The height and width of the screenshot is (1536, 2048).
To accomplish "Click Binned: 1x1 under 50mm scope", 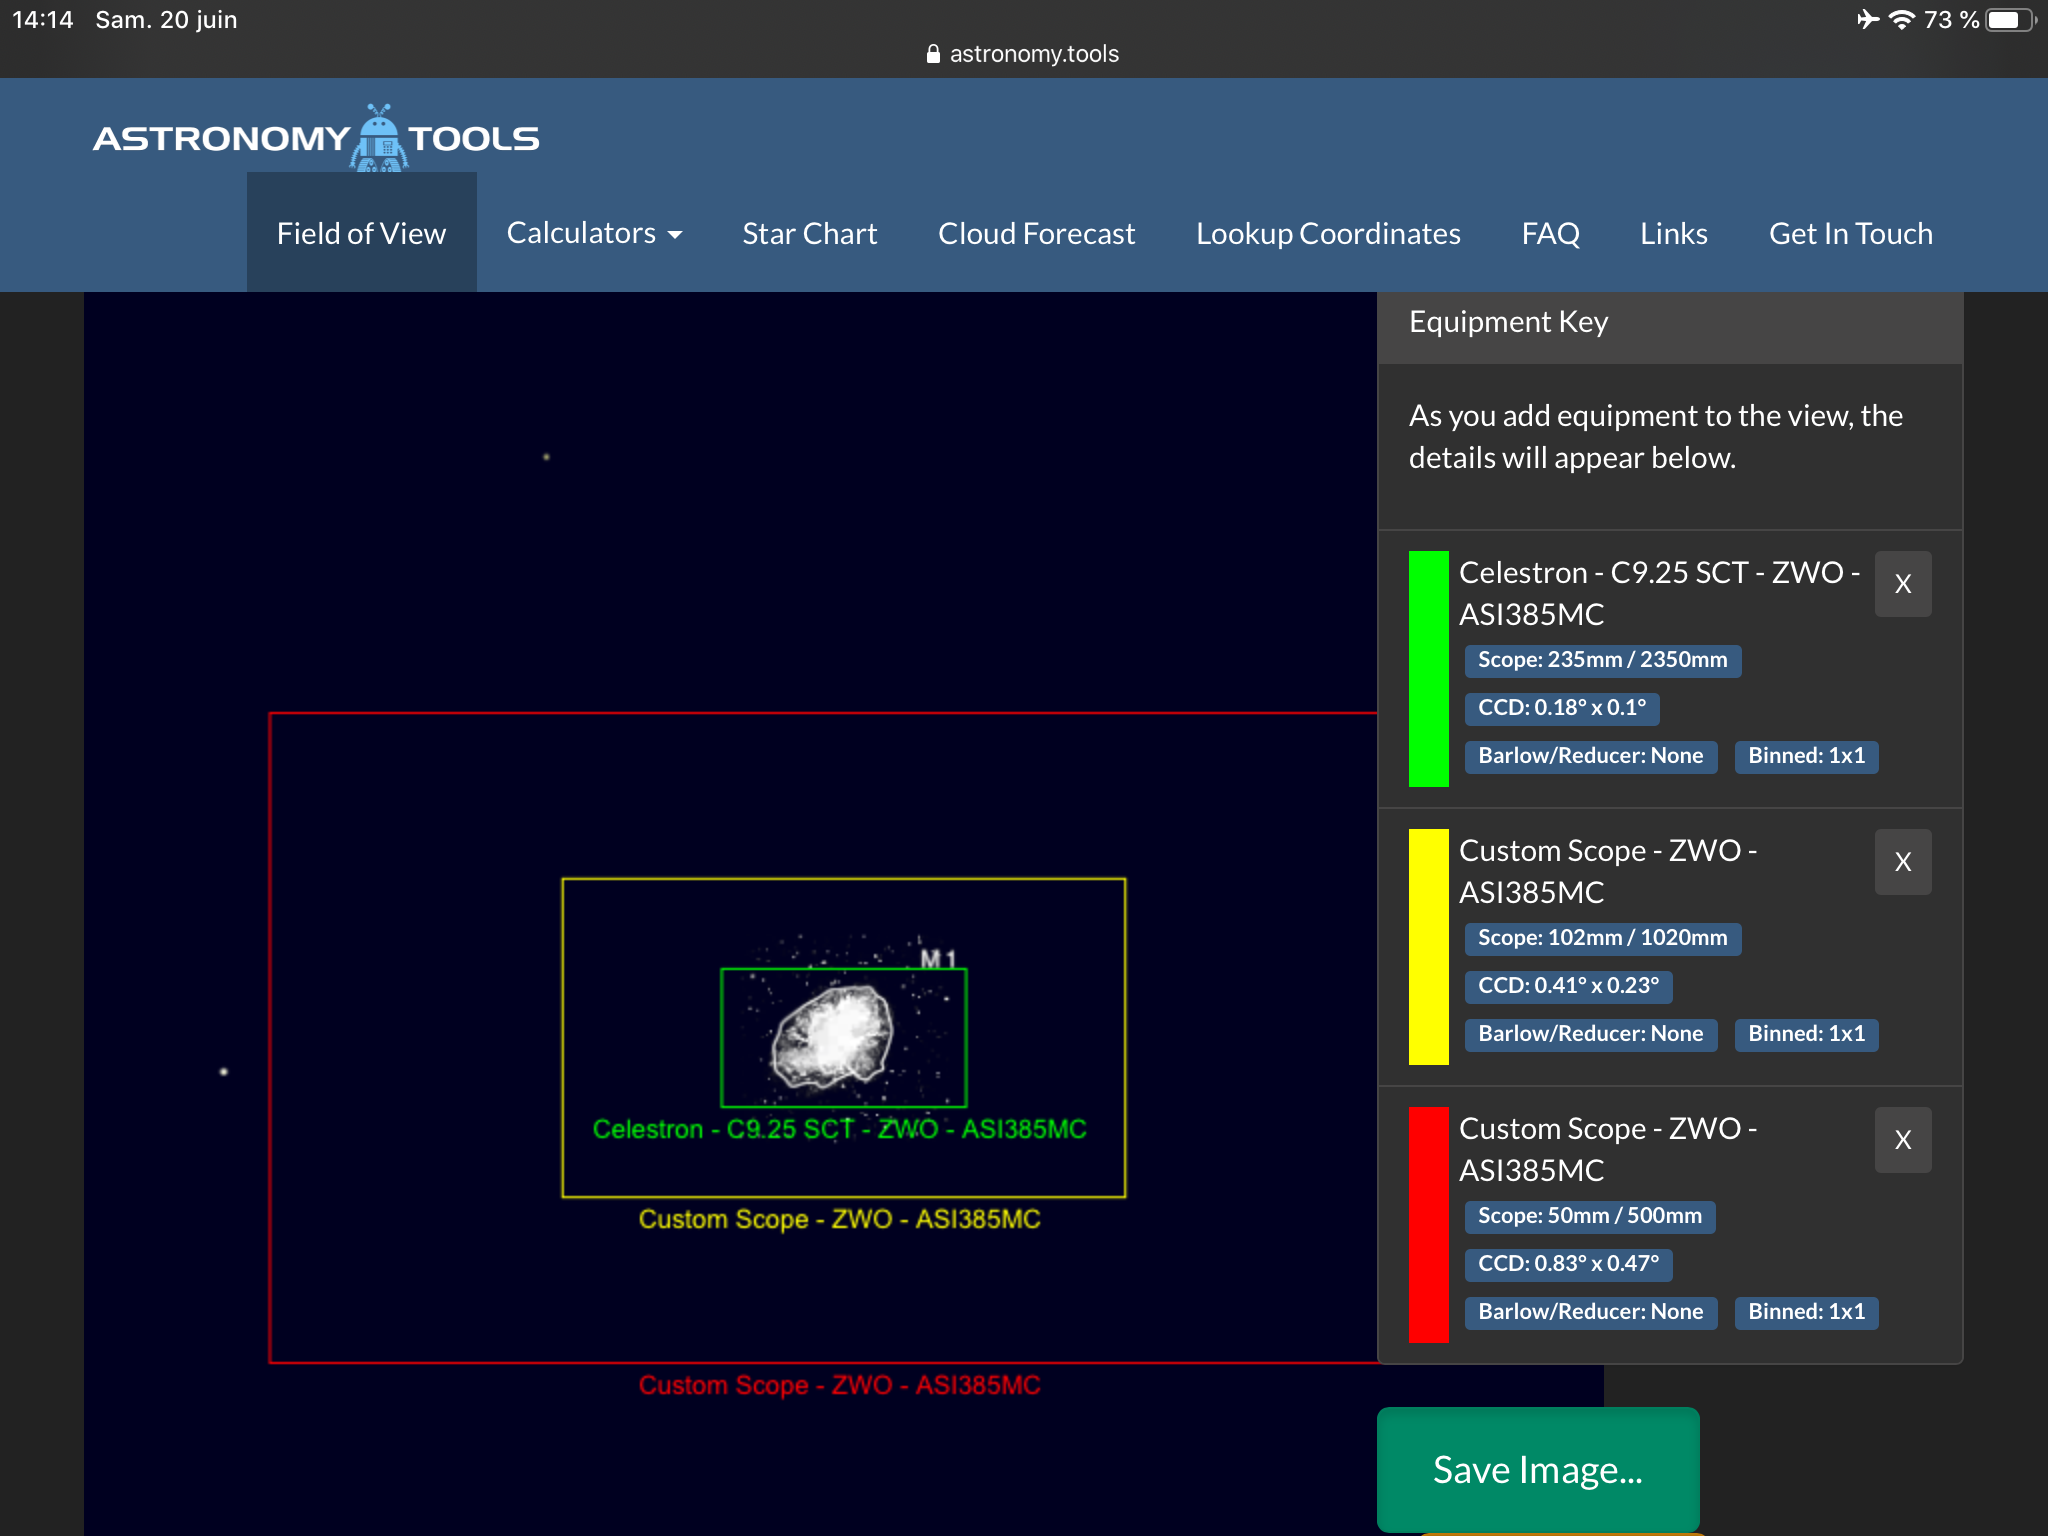I will pyautogui.click(x=1807, y=1312).
